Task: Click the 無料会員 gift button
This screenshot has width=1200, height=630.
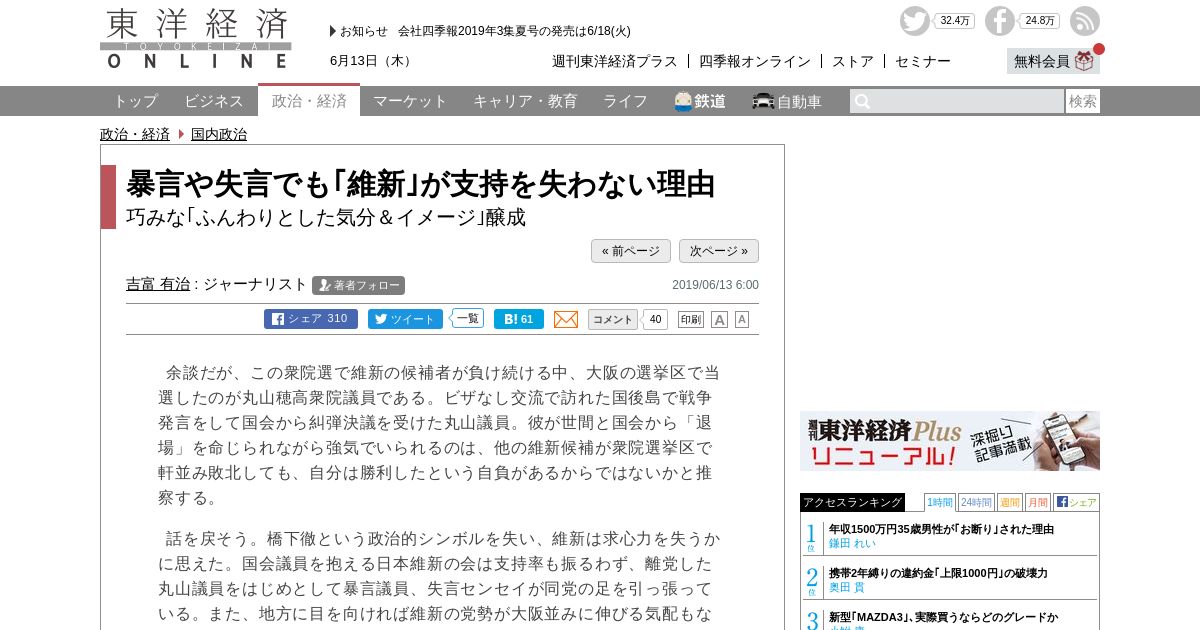Action: 1053,61
